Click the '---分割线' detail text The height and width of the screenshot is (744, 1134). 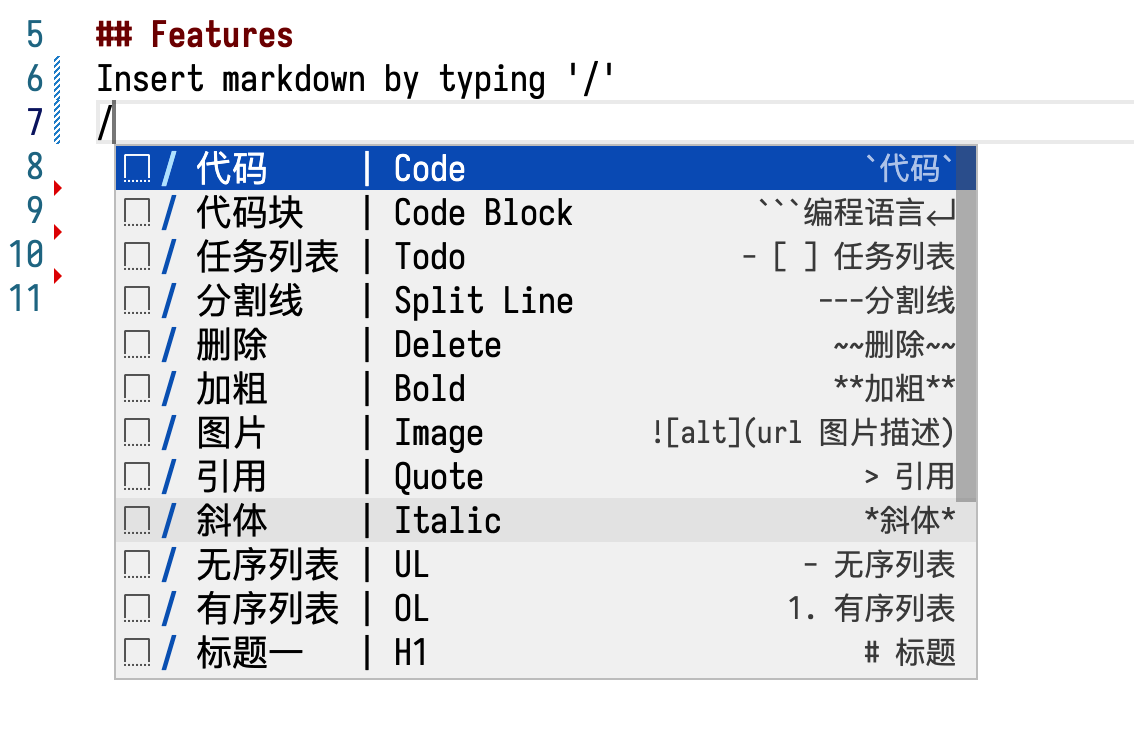coord(887,301)
